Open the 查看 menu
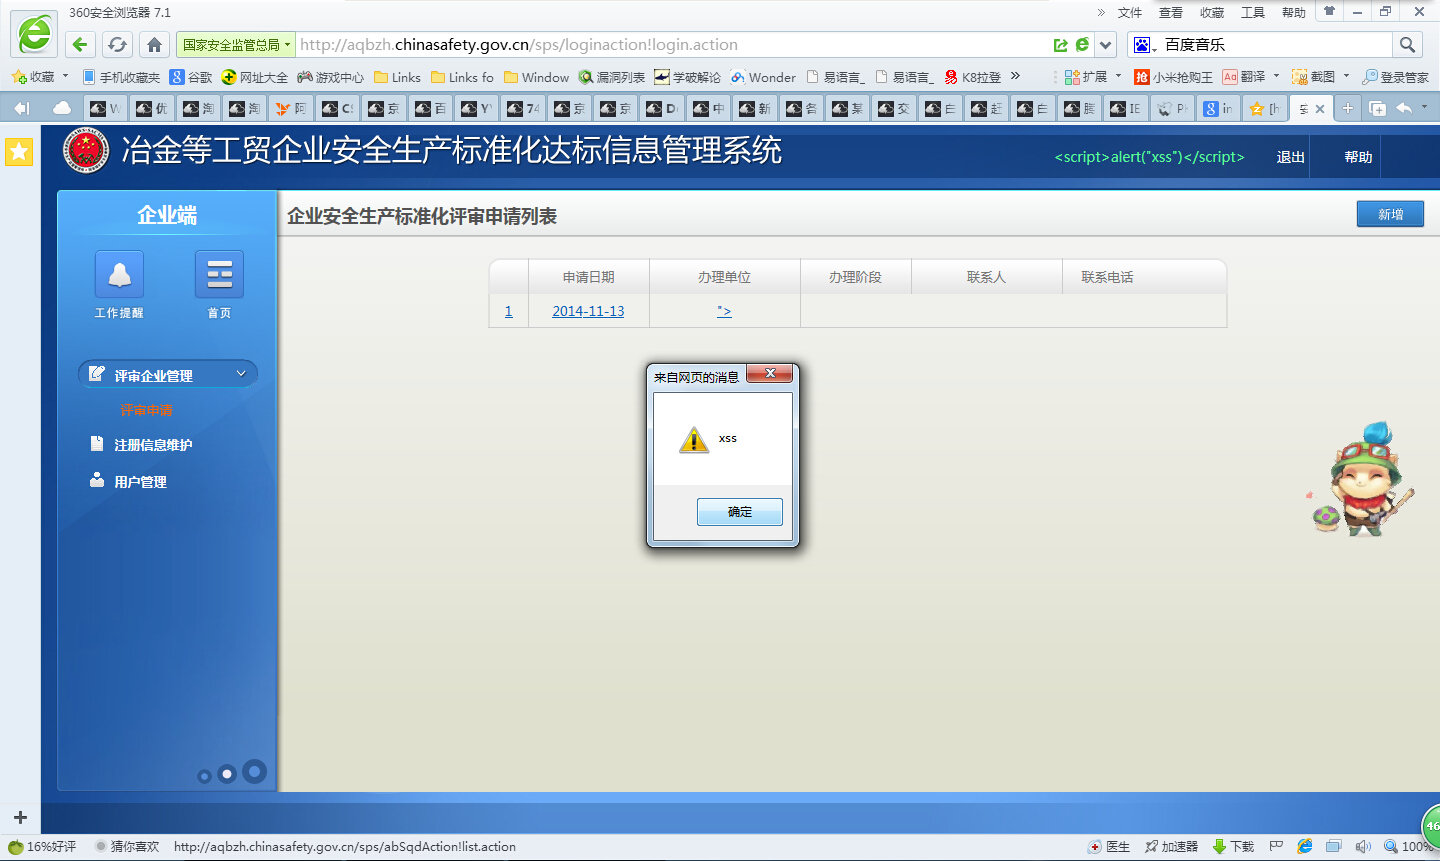1440x861 pixels. (x=1171, y=13)
